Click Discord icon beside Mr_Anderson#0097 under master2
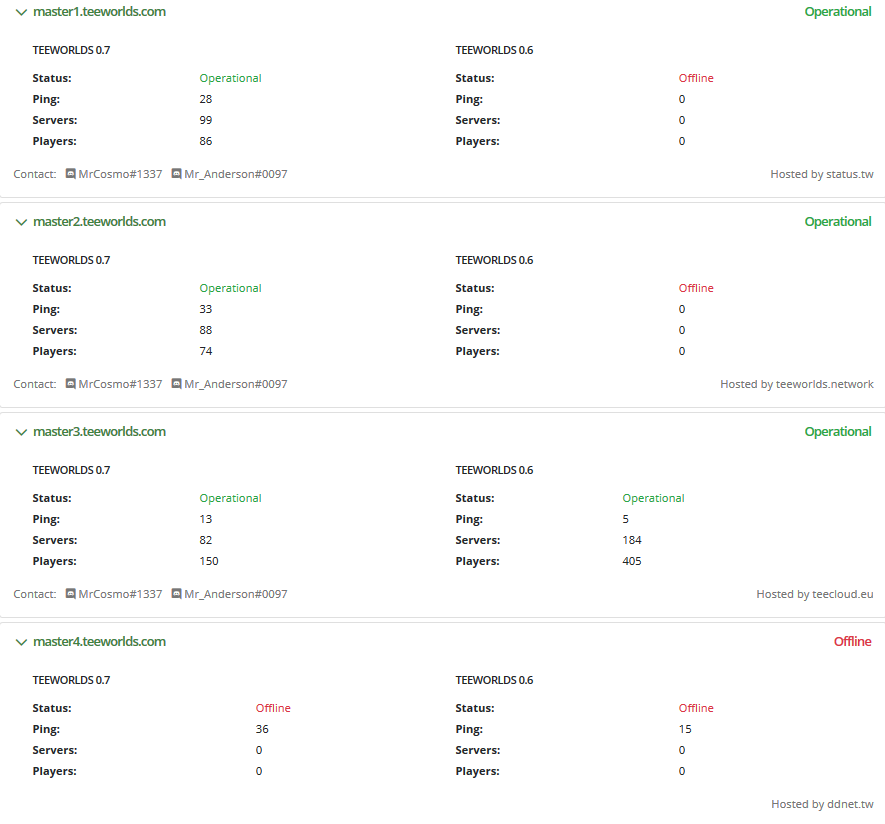This screenshot has width=885, height=824. [x=177, y=384]
